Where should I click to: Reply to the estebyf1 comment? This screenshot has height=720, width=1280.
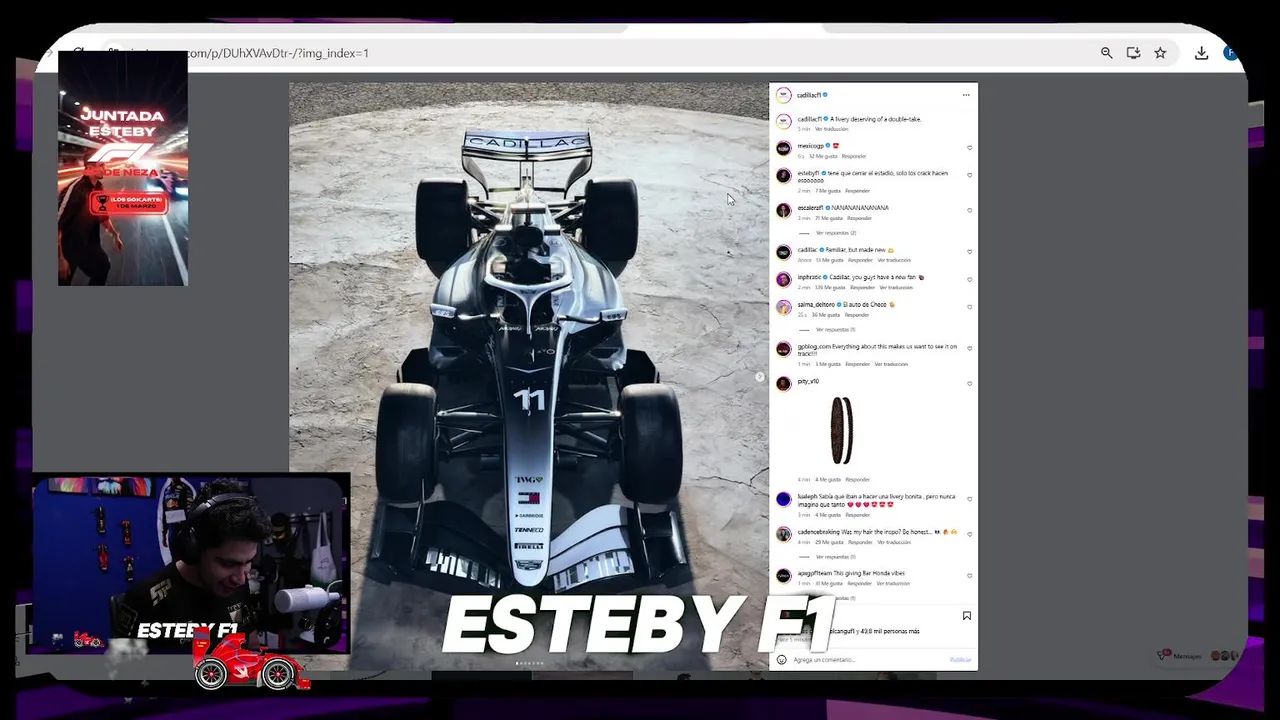point(857,190)
